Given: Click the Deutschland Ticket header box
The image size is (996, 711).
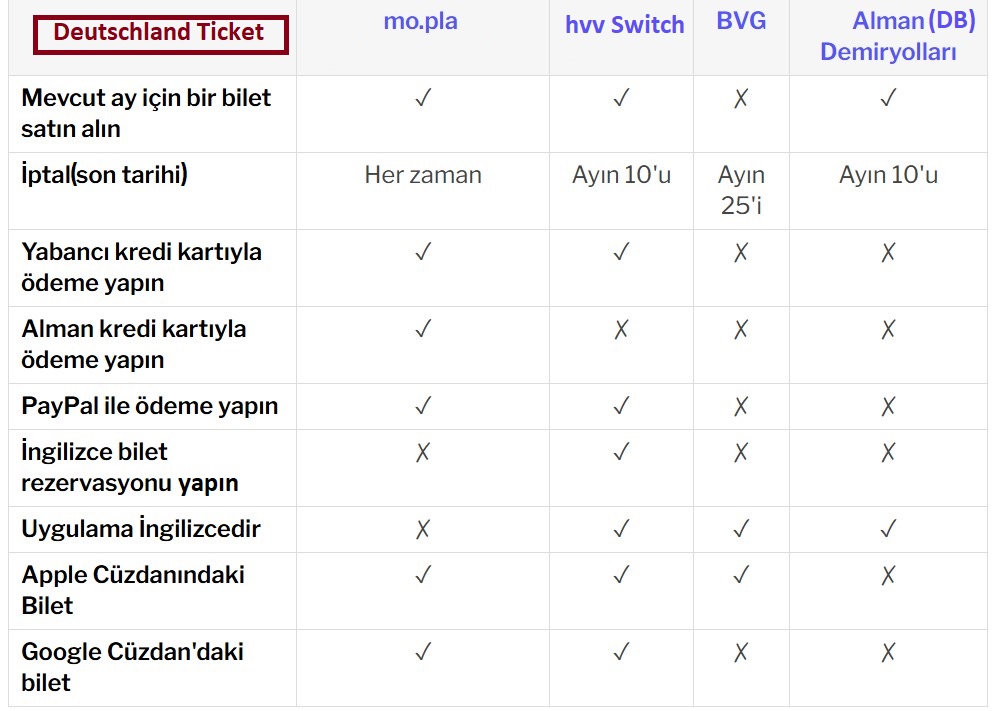Looking at the screenshot, I should pyautogui.click(x=160, y=33).
